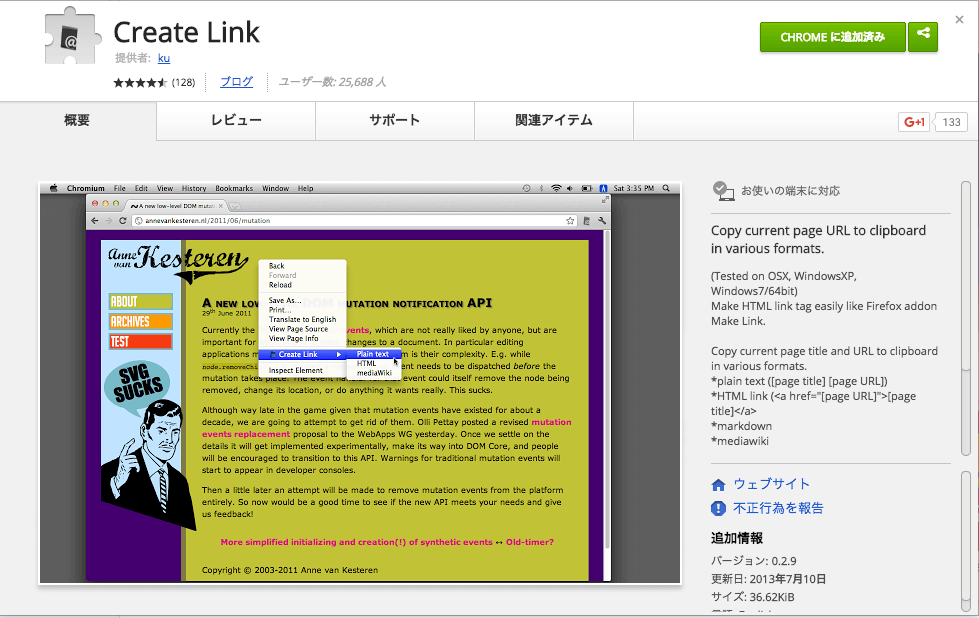Click Translate to English menu entry
Viewport: 979px width, 618px height.
point(303,319)
